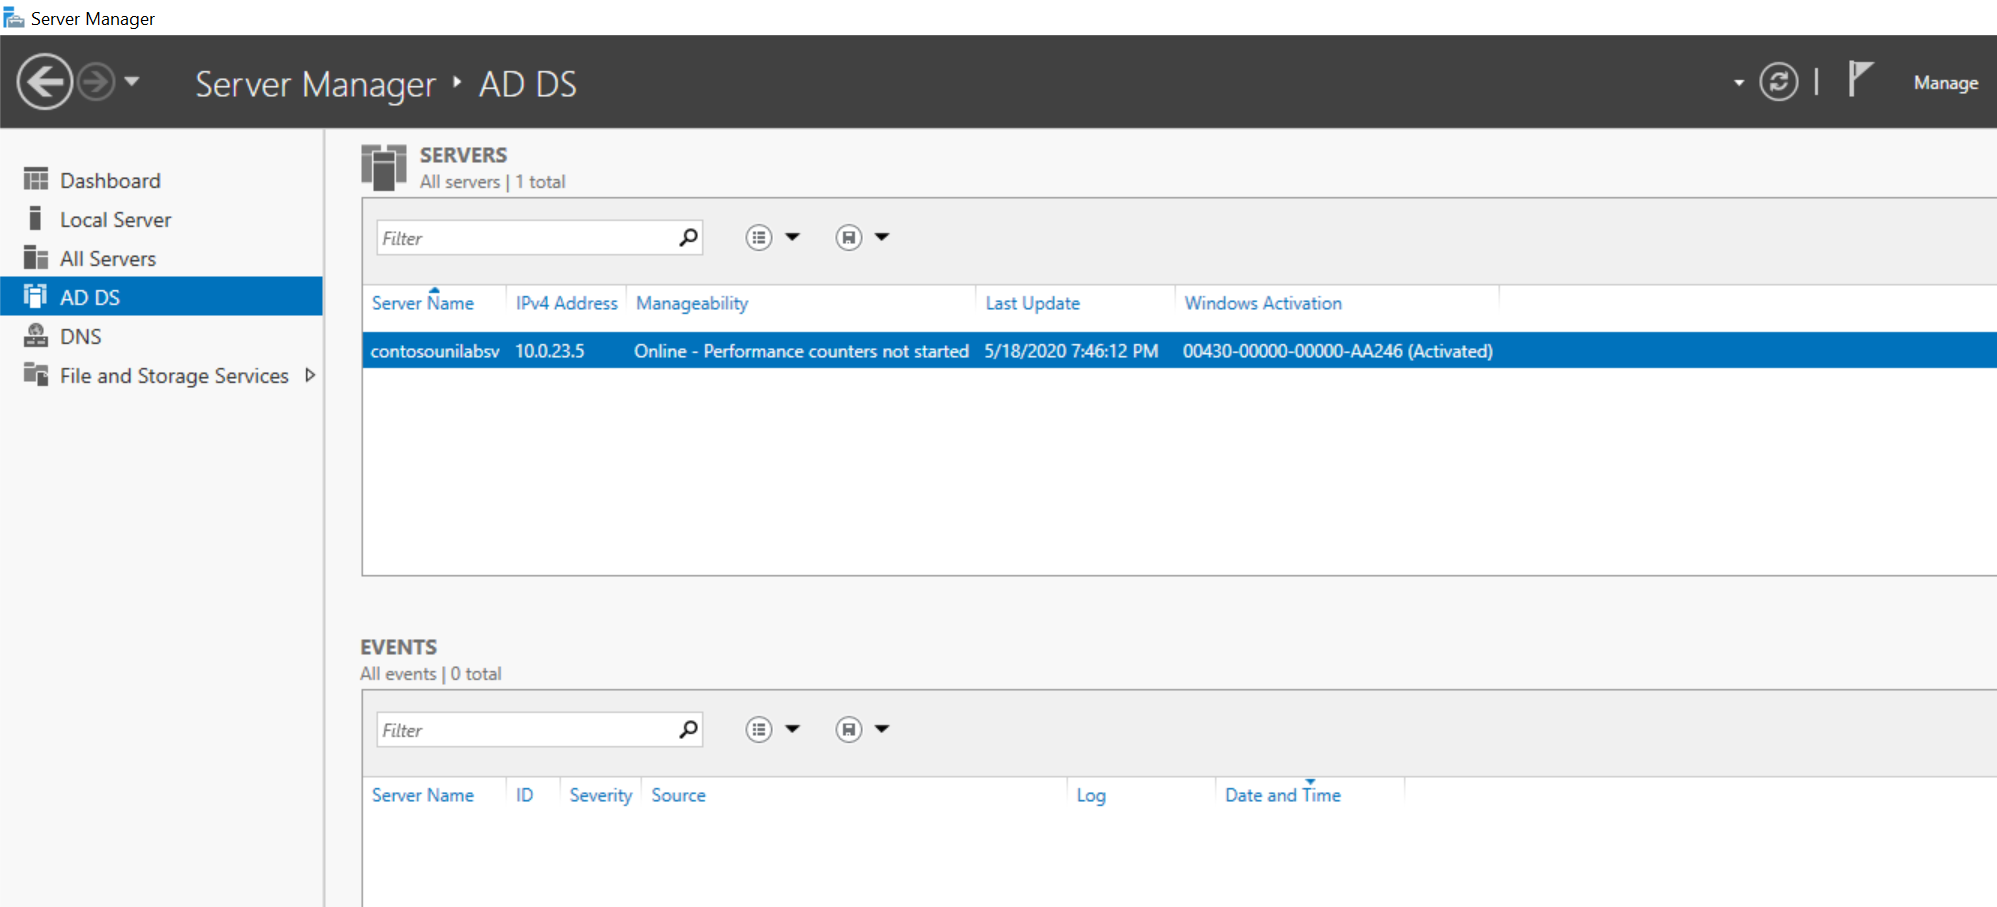Sort servers by Manageability column
Viewport: 1997px width, 907px height.
coord(692,303)
